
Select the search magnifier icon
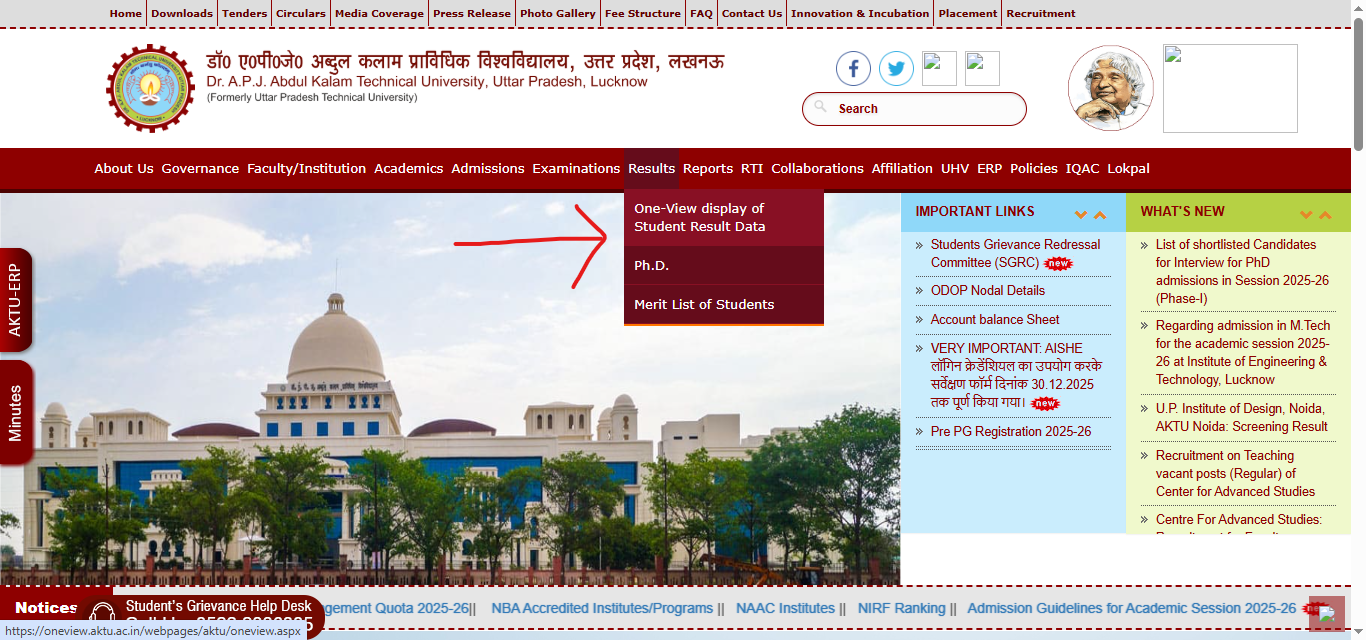coord(820,108)
